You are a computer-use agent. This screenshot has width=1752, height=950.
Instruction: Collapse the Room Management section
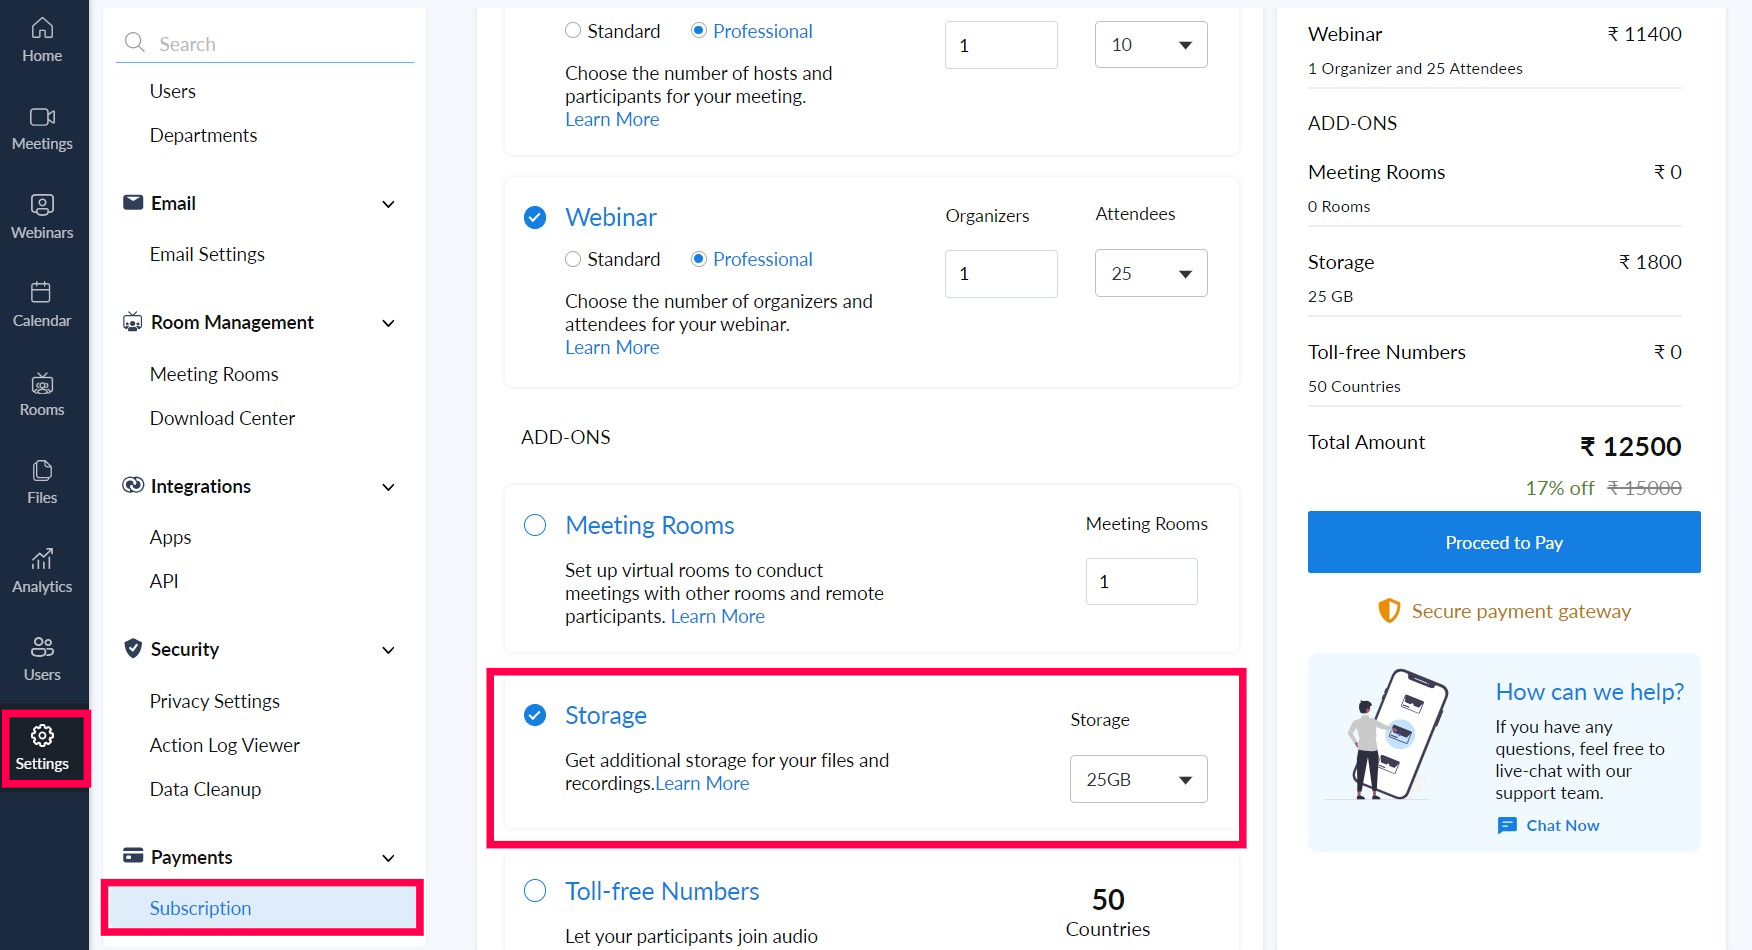[388, 323]
